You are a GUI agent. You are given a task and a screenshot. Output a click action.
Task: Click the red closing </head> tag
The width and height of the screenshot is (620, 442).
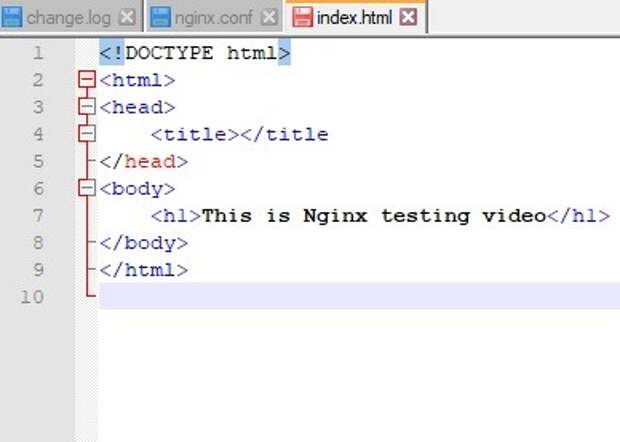144,161
